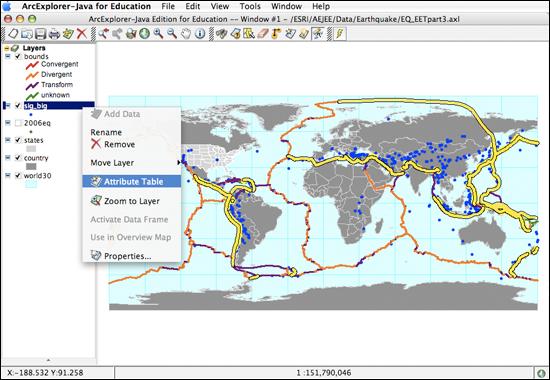Select the Identify info tool

(200, 34)
